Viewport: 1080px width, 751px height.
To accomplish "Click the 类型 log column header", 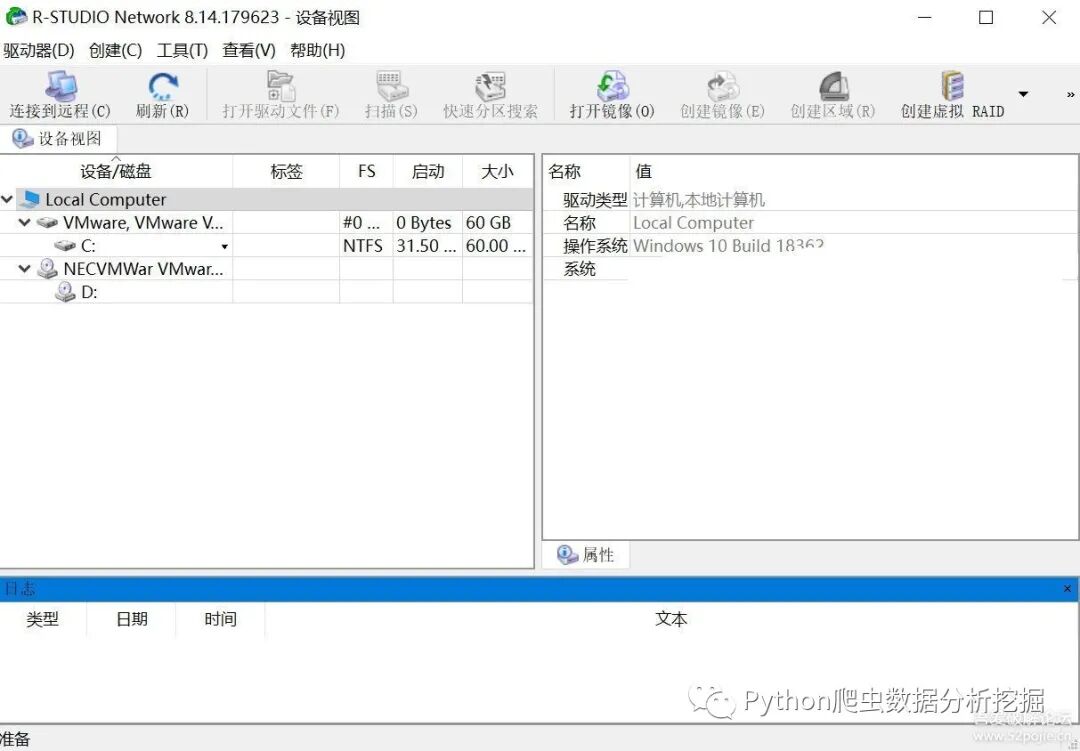I will 43,619.
